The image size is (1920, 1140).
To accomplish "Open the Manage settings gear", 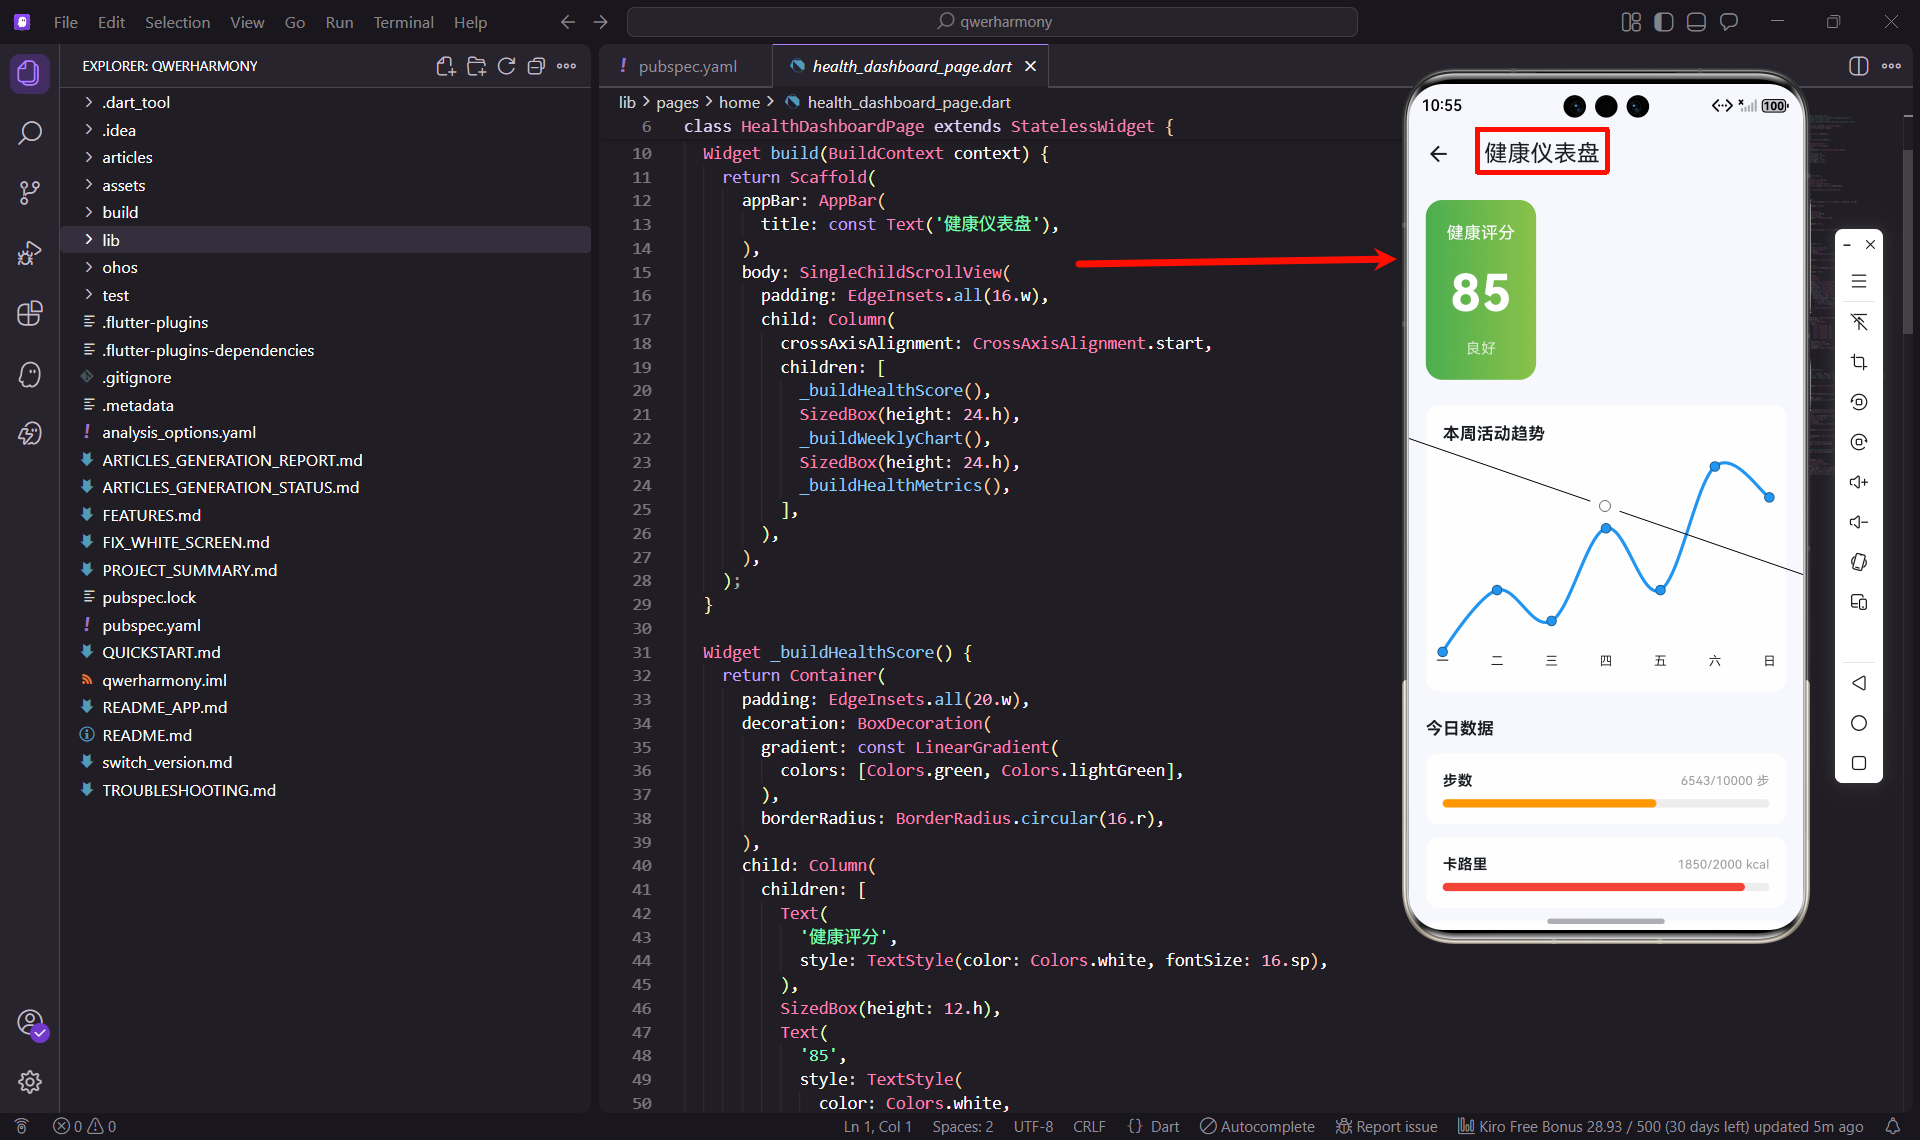I will pos(30,1082).
